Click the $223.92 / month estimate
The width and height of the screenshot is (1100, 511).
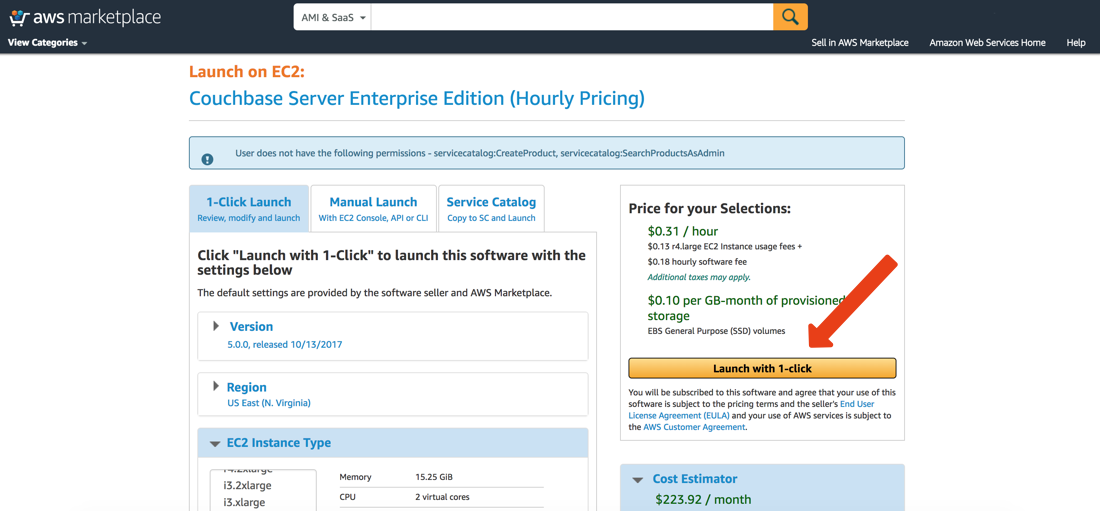(x=703, y=500)
